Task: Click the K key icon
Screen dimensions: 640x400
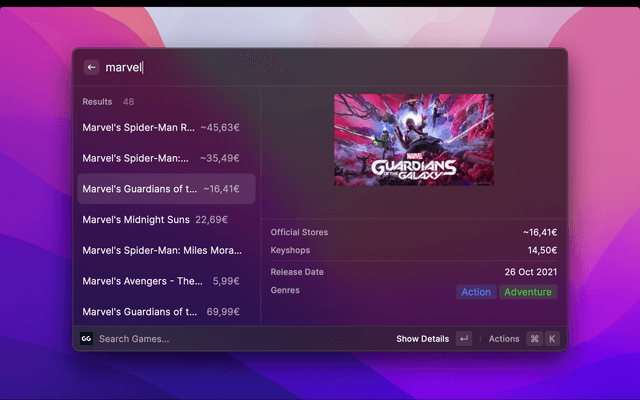Action: click(551, 339)
